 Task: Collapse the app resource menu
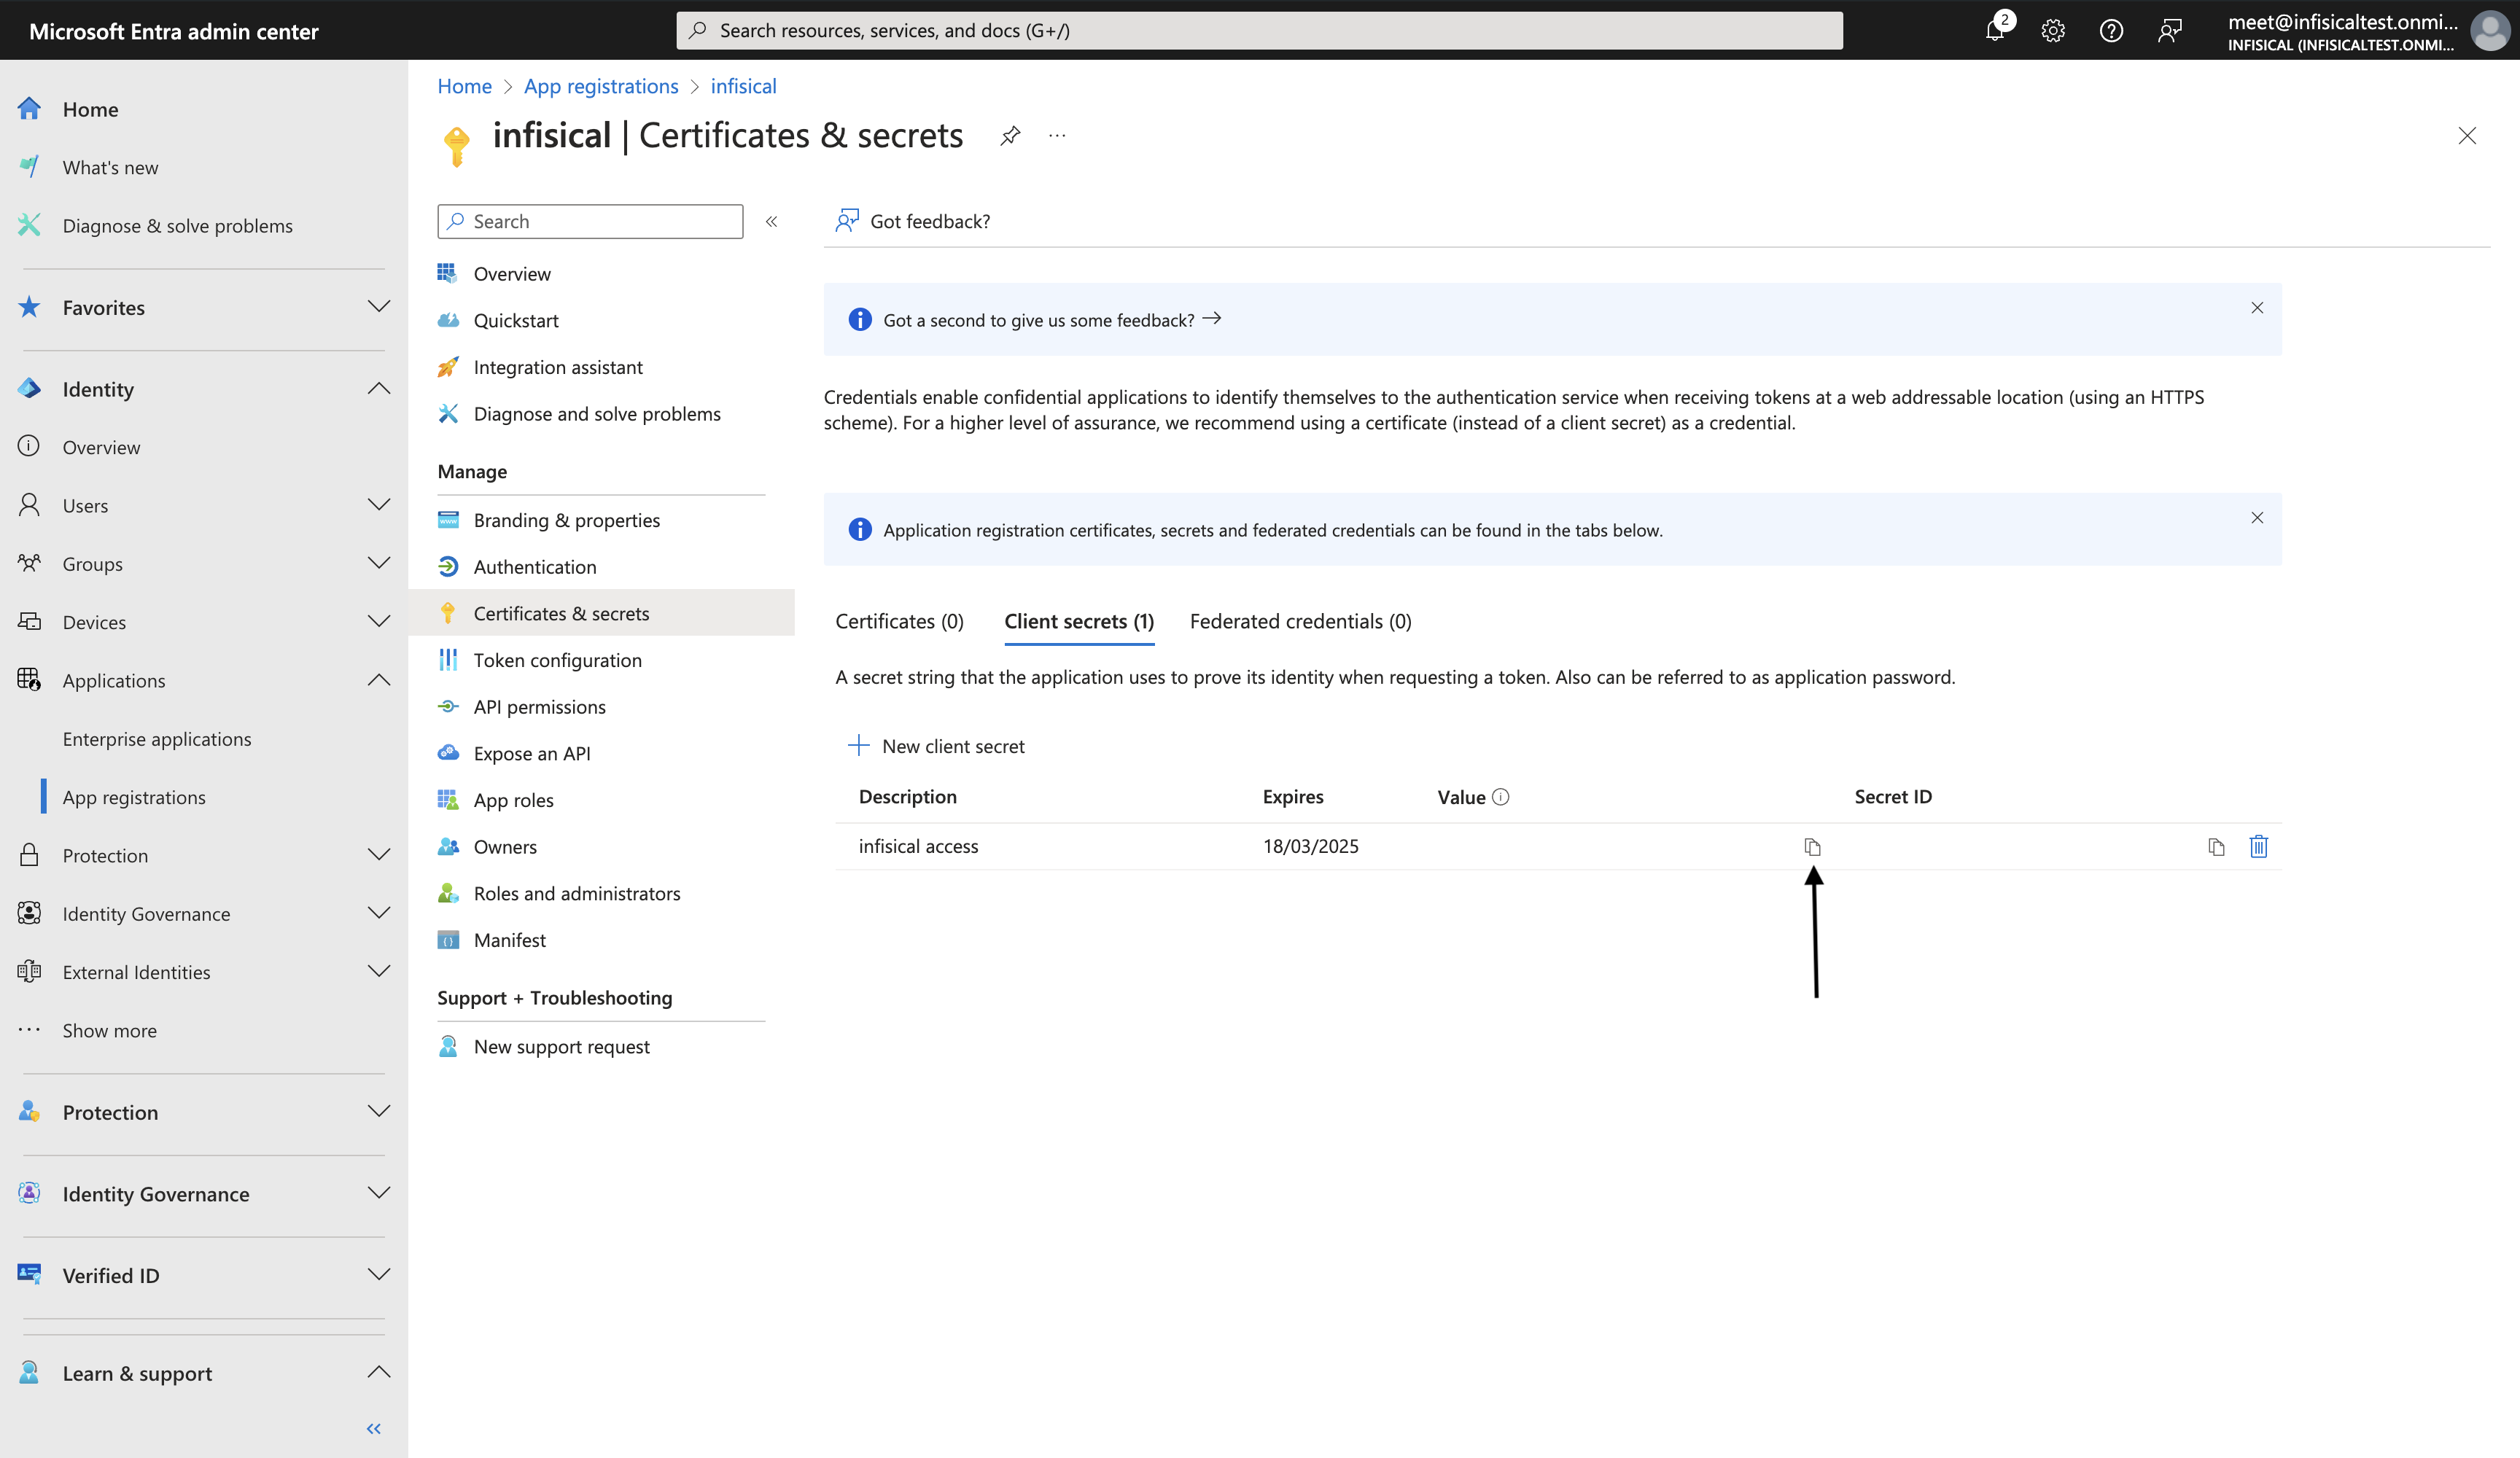tap(771, 222)
